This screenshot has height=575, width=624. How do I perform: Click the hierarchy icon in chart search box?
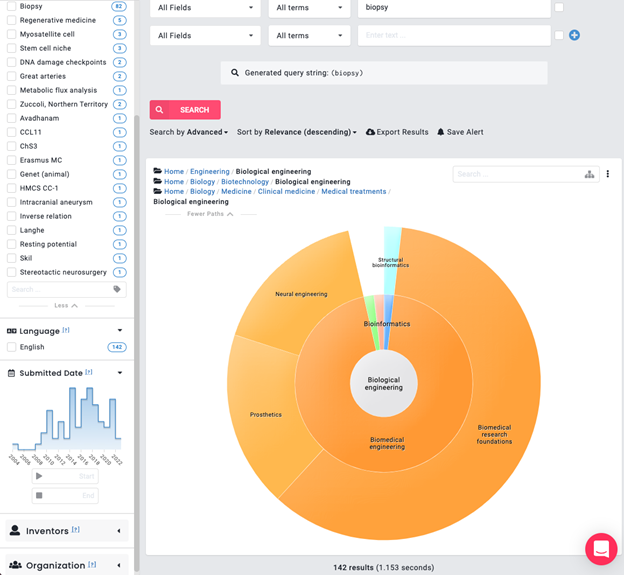click(x=589, y=174)
